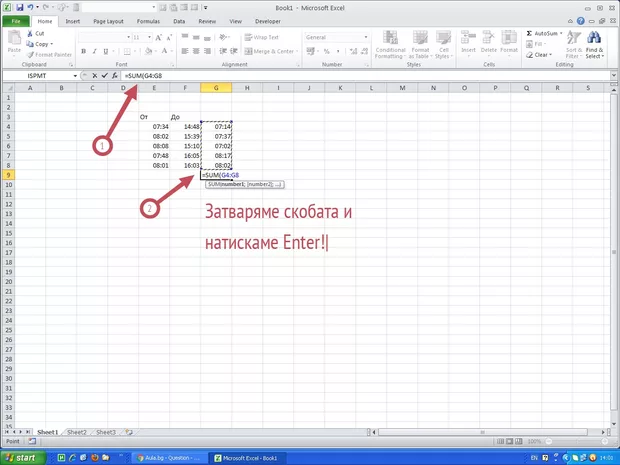Screen dimensions: 620x465
Task: Open the Data ribbon tab
Action: pyautogui.click(x=179, y=21)
